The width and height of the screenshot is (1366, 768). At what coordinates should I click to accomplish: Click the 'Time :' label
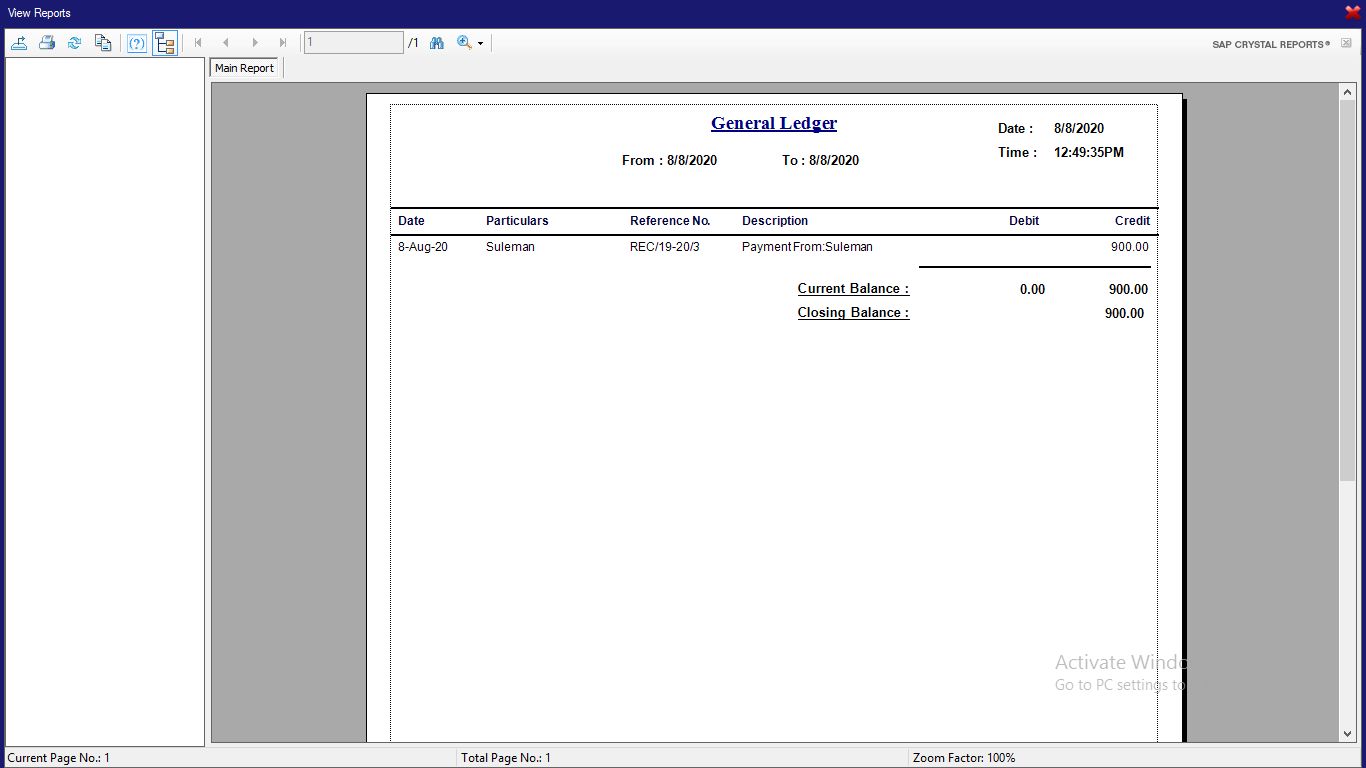coord(1017,152)
